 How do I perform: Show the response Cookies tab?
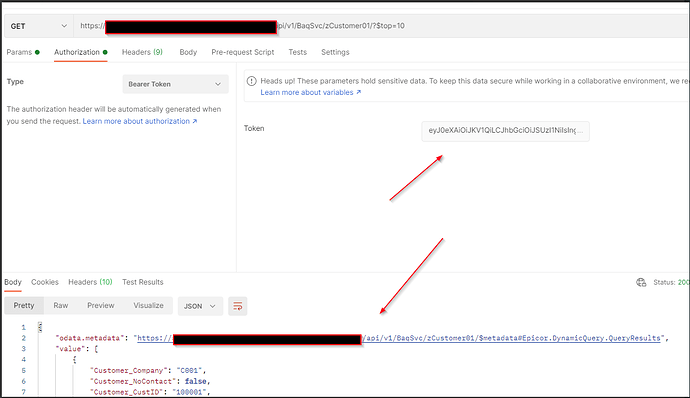(44, 282)
